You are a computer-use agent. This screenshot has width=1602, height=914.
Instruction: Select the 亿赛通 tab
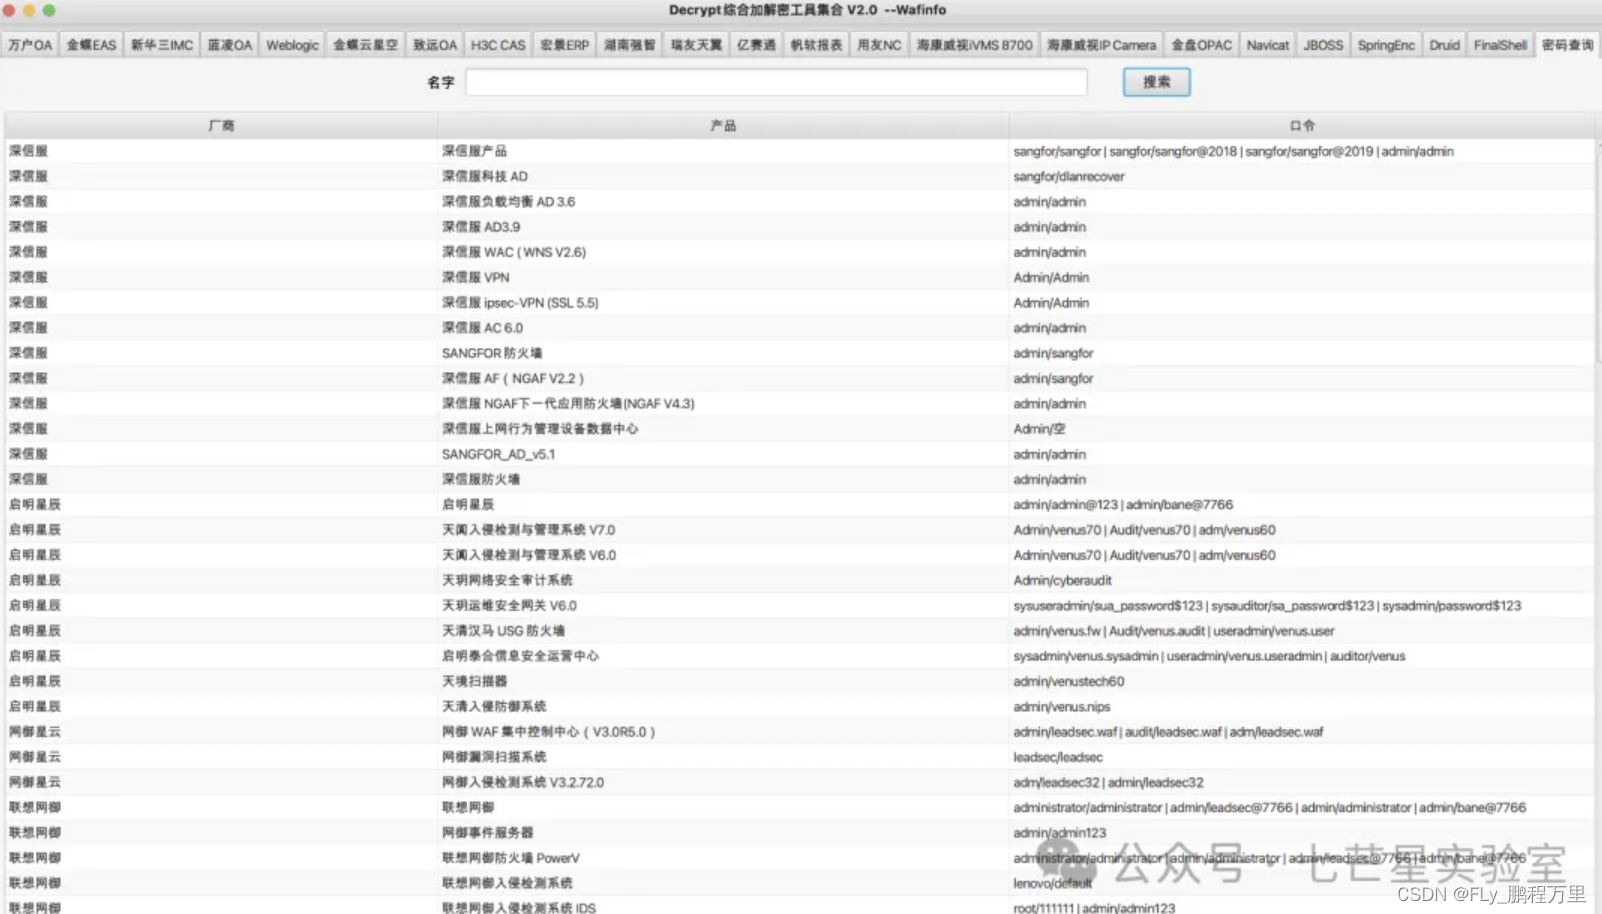tap(756, 45)
